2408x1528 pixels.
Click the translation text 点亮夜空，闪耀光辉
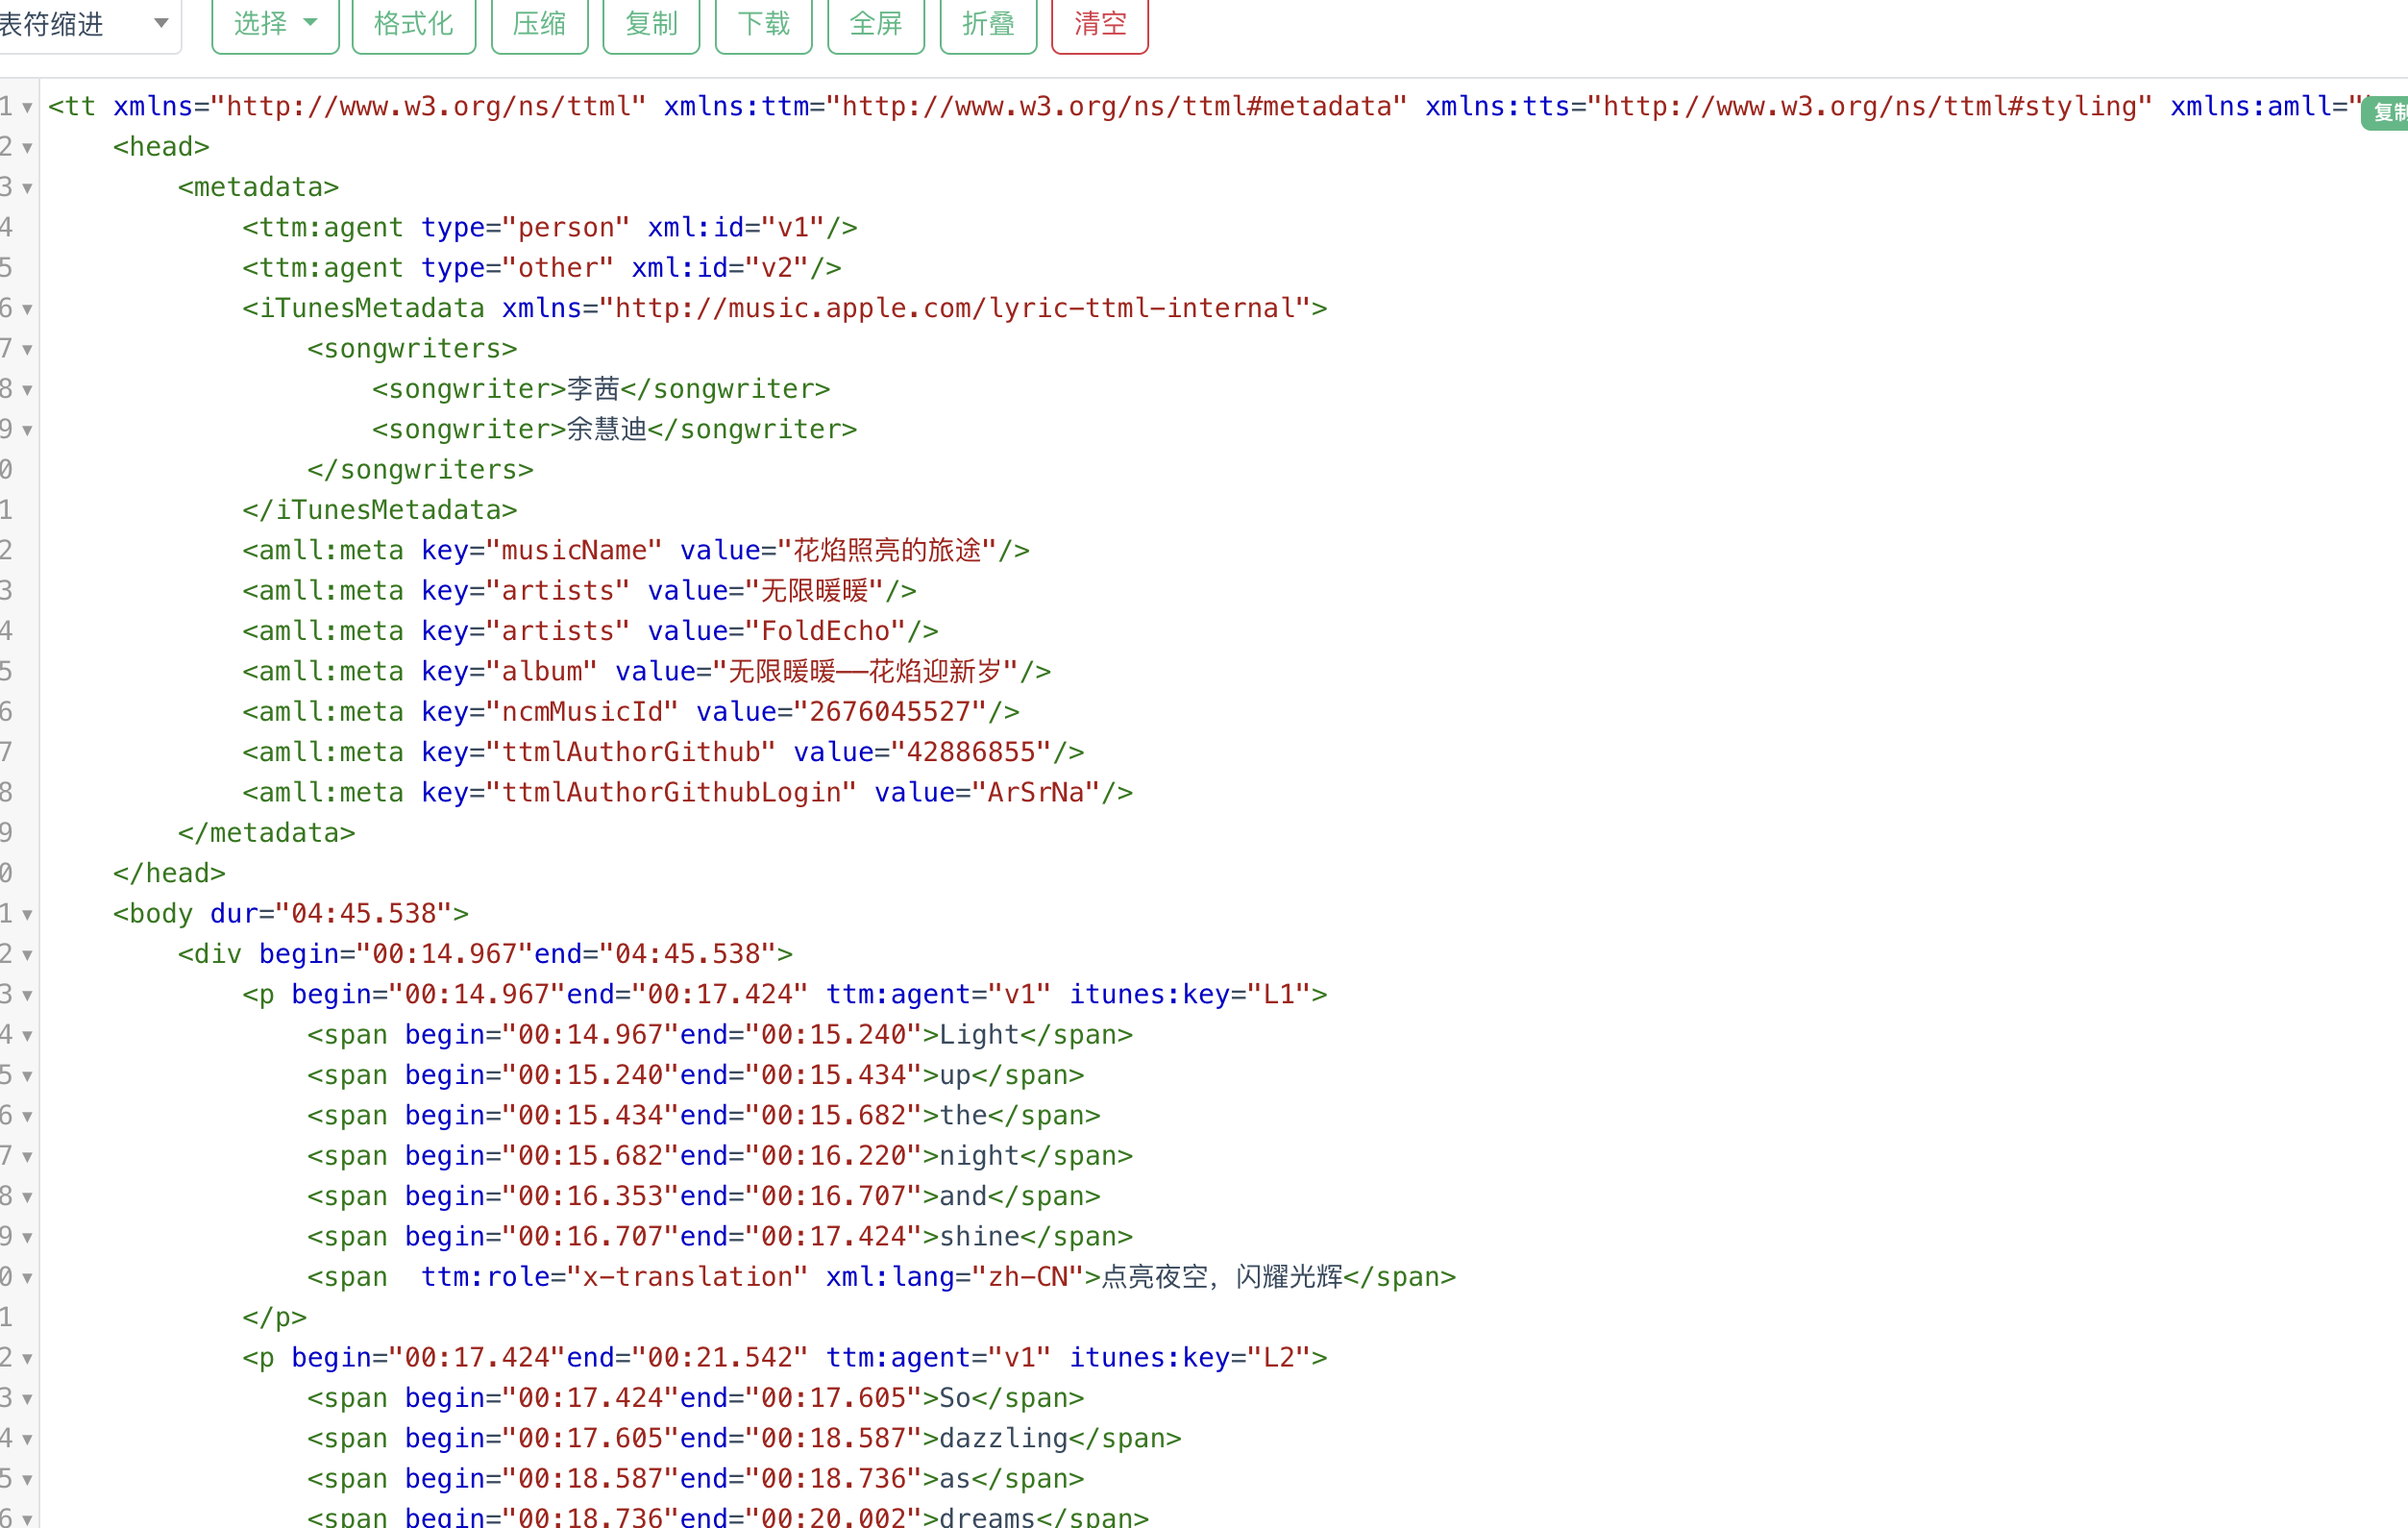[1221, 1277]
